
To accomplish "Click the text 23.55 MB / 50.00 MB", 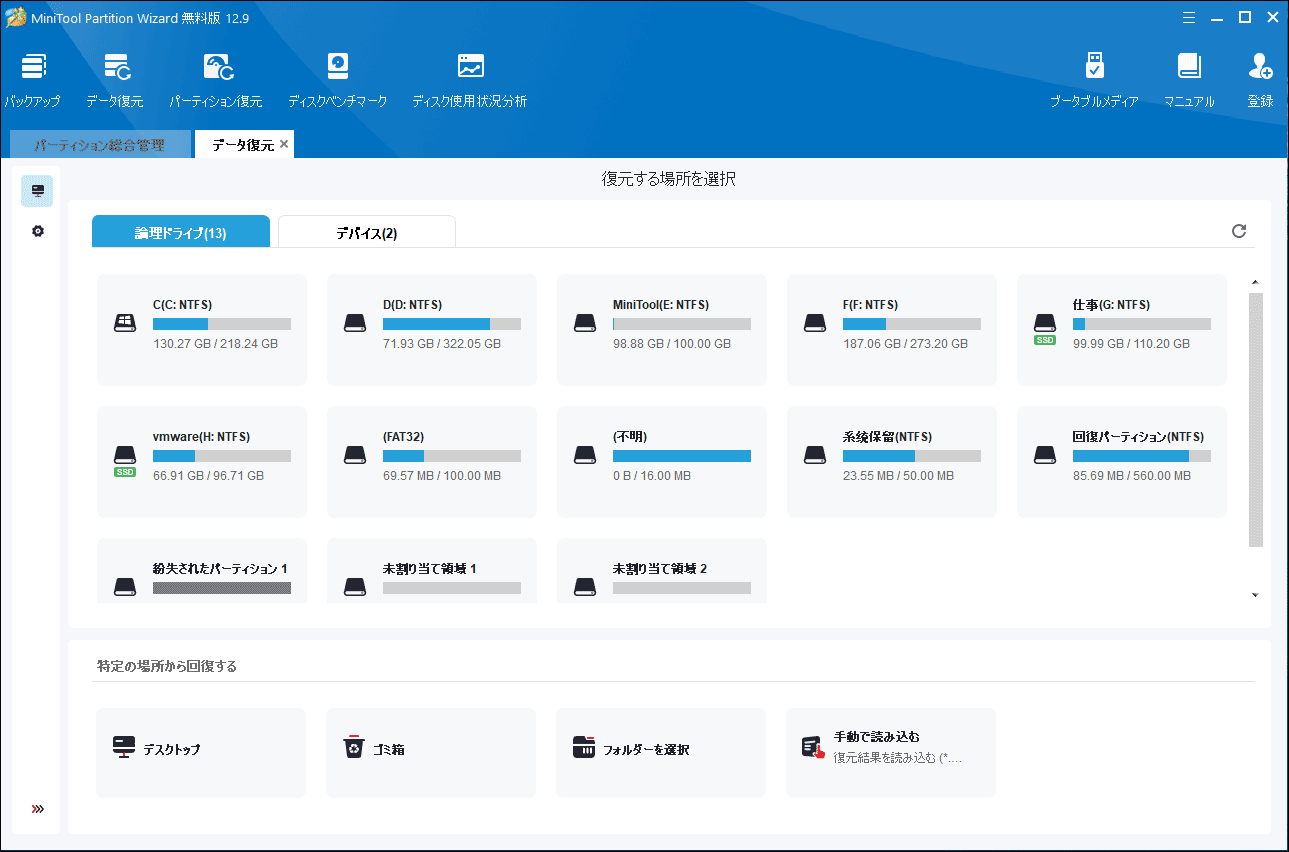I will pos(898,476).
